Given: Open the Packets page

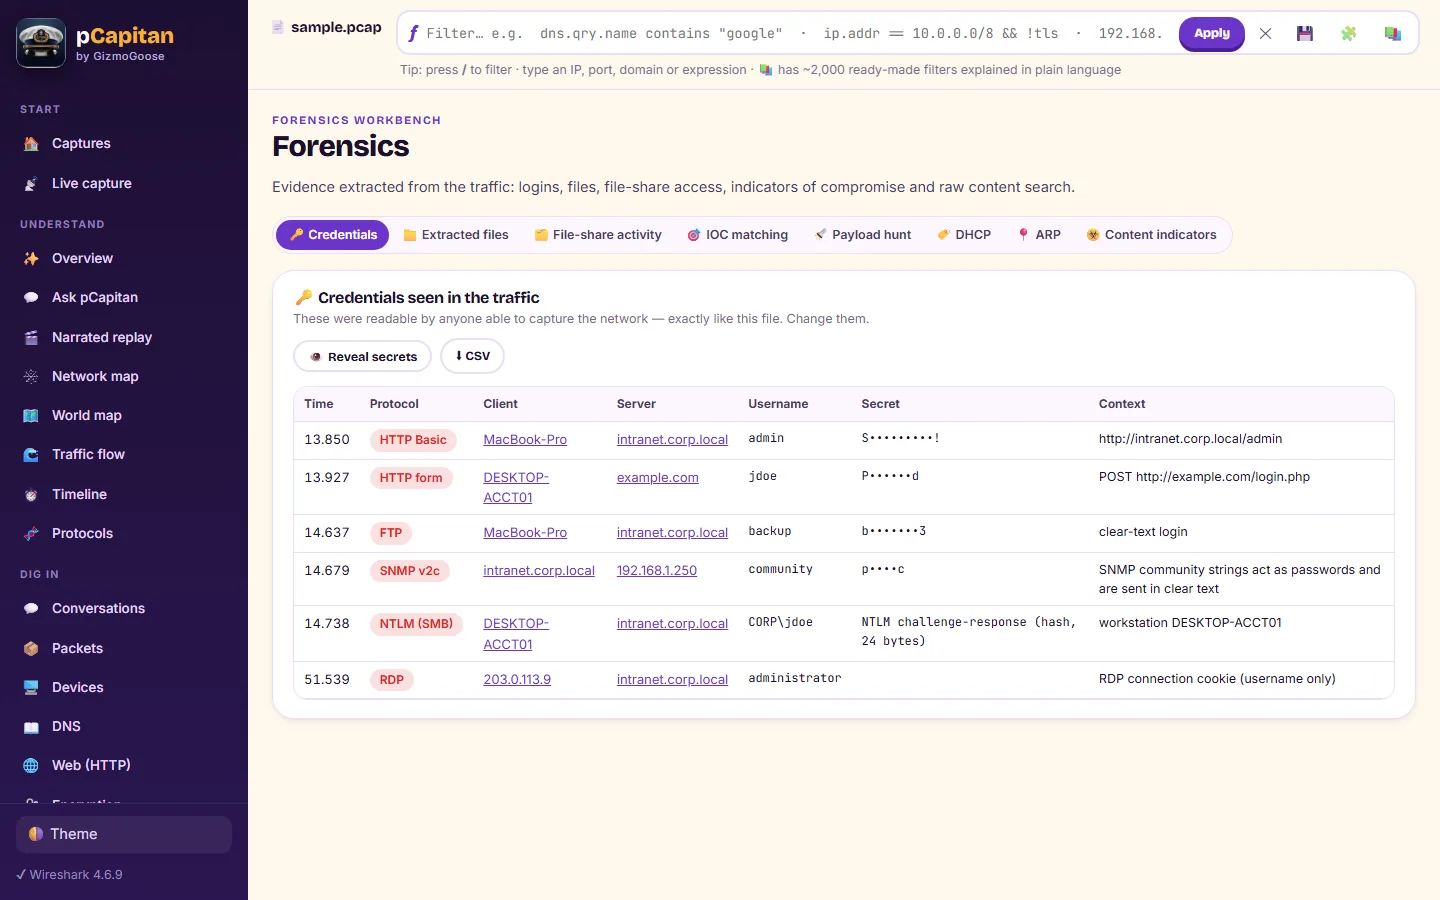Looking at the screenshot, I should 124,648.
